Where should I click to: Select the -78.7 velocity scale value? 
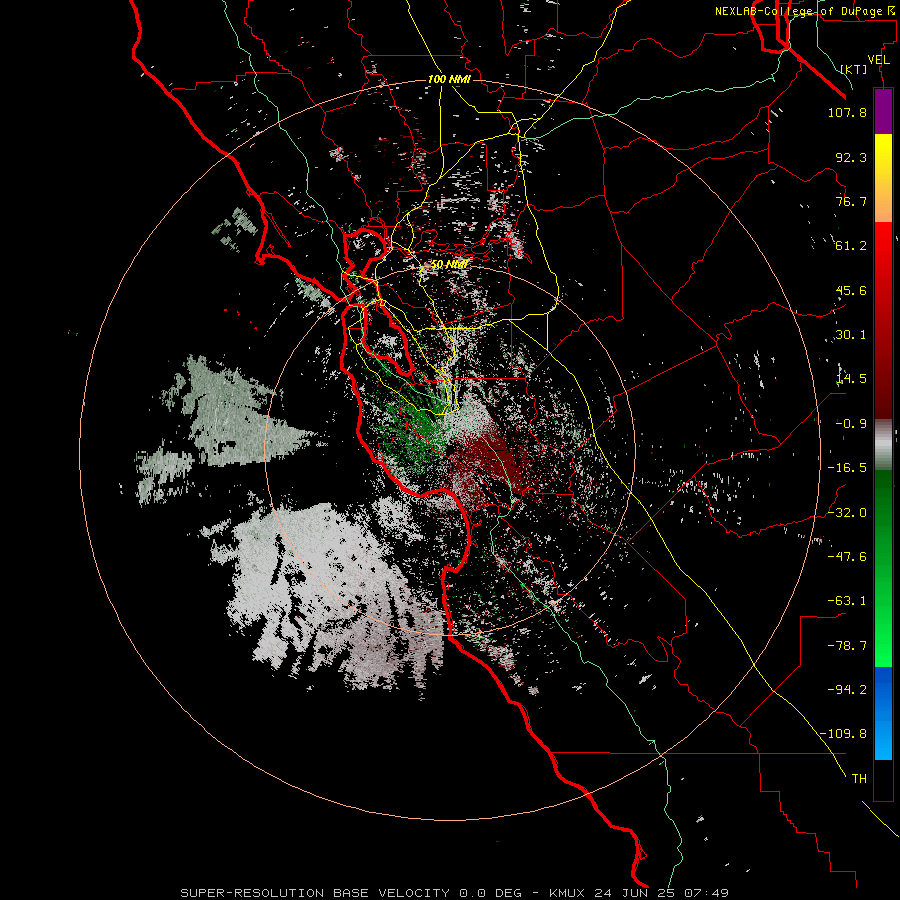[x=847, y=646]
